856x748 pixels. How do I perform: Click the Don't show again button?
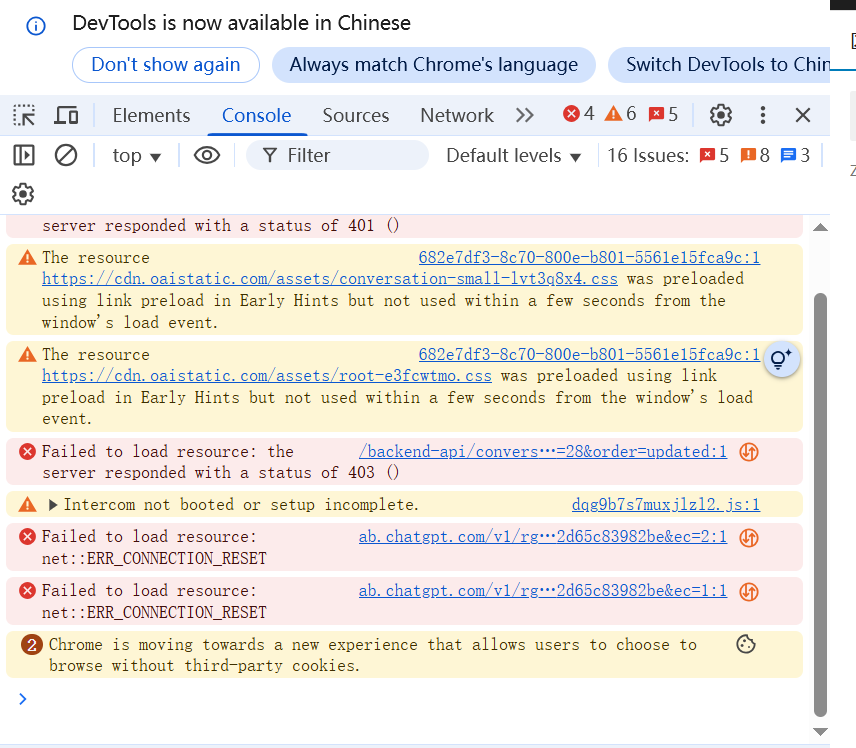click(166, 65)
